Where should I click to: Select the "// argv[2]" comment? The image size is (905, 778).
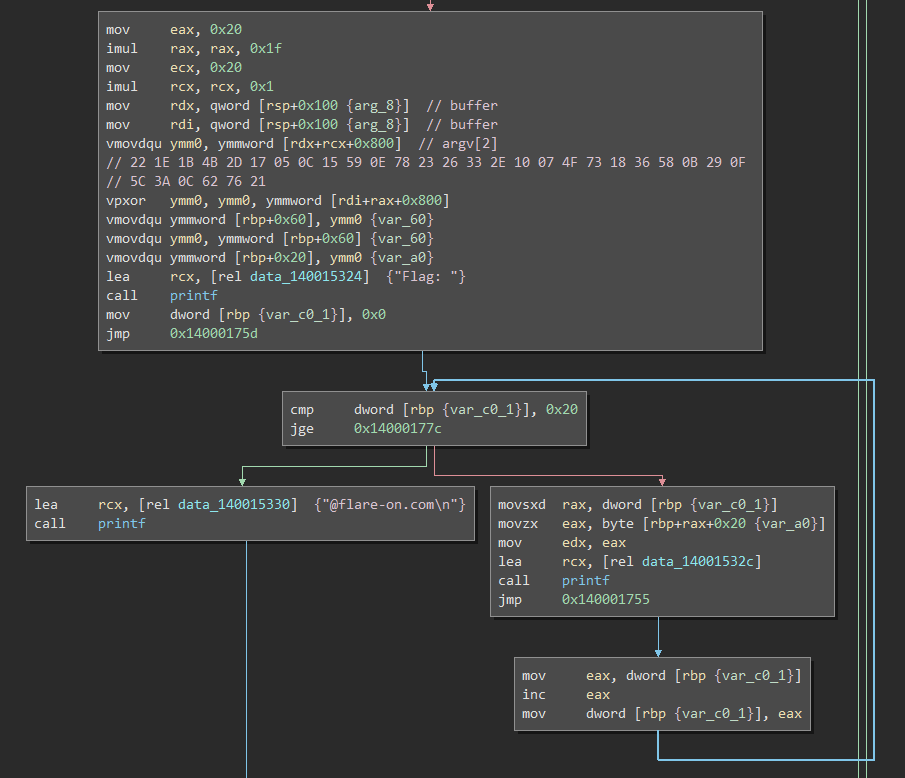point(458,143)
